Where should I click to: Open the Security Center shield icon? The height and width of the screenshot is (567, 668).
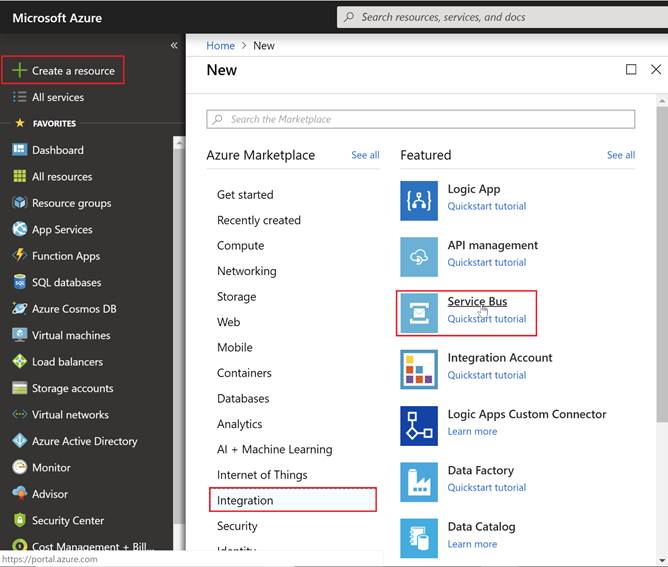(19, 520)
